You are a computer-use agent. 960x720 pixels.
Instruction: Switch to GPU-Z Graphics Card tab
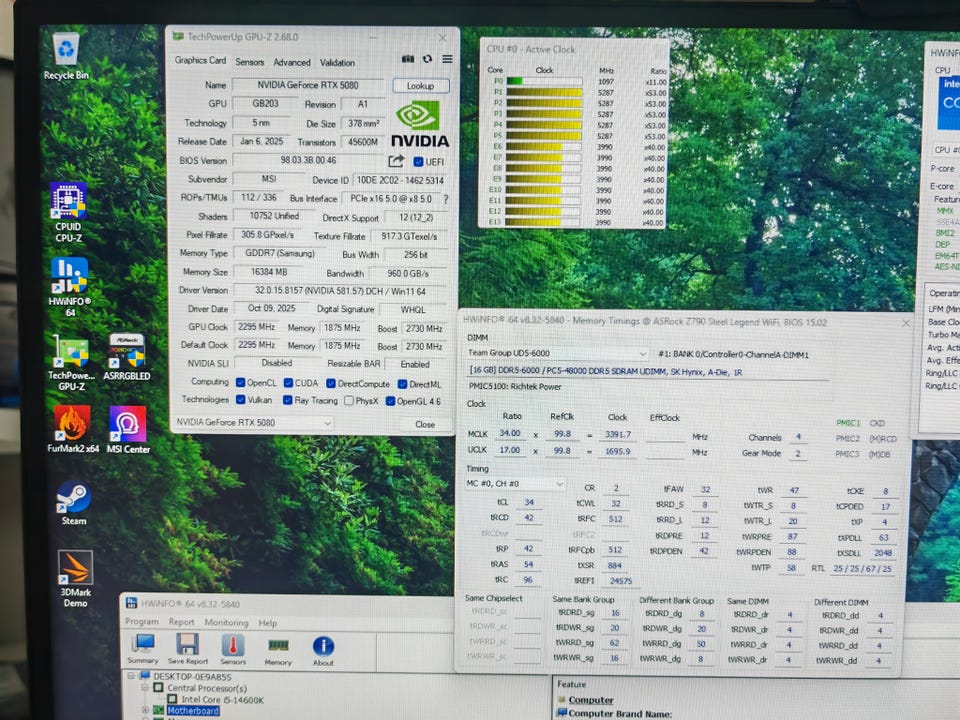click(200, 60)
